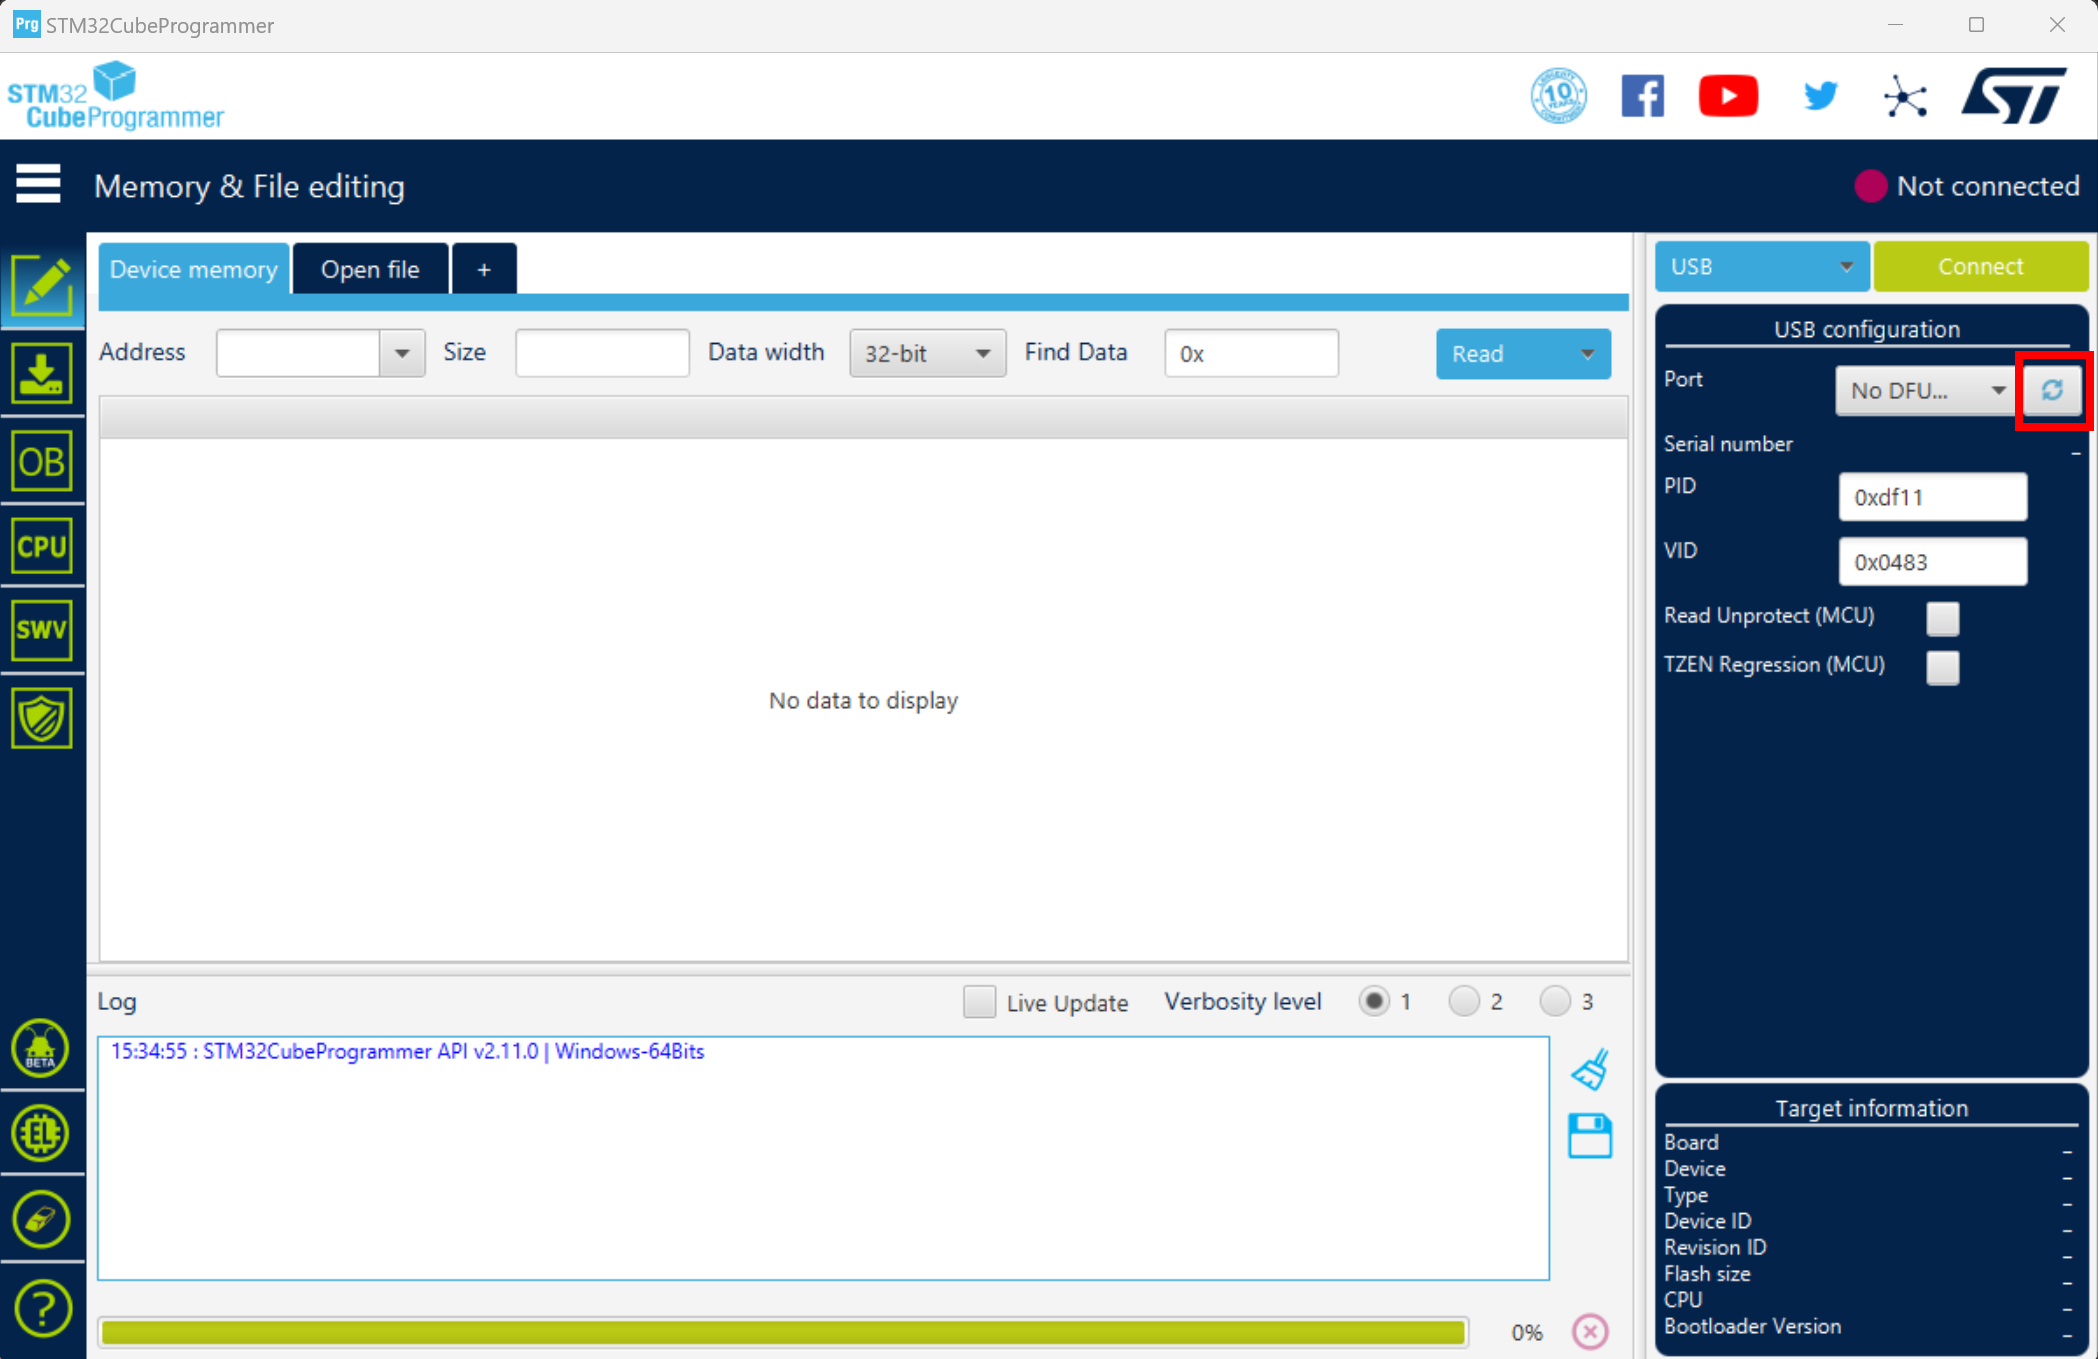2098x1359 pixels.
Task: Switch to the Device memory tab
Action: (190, 269)
